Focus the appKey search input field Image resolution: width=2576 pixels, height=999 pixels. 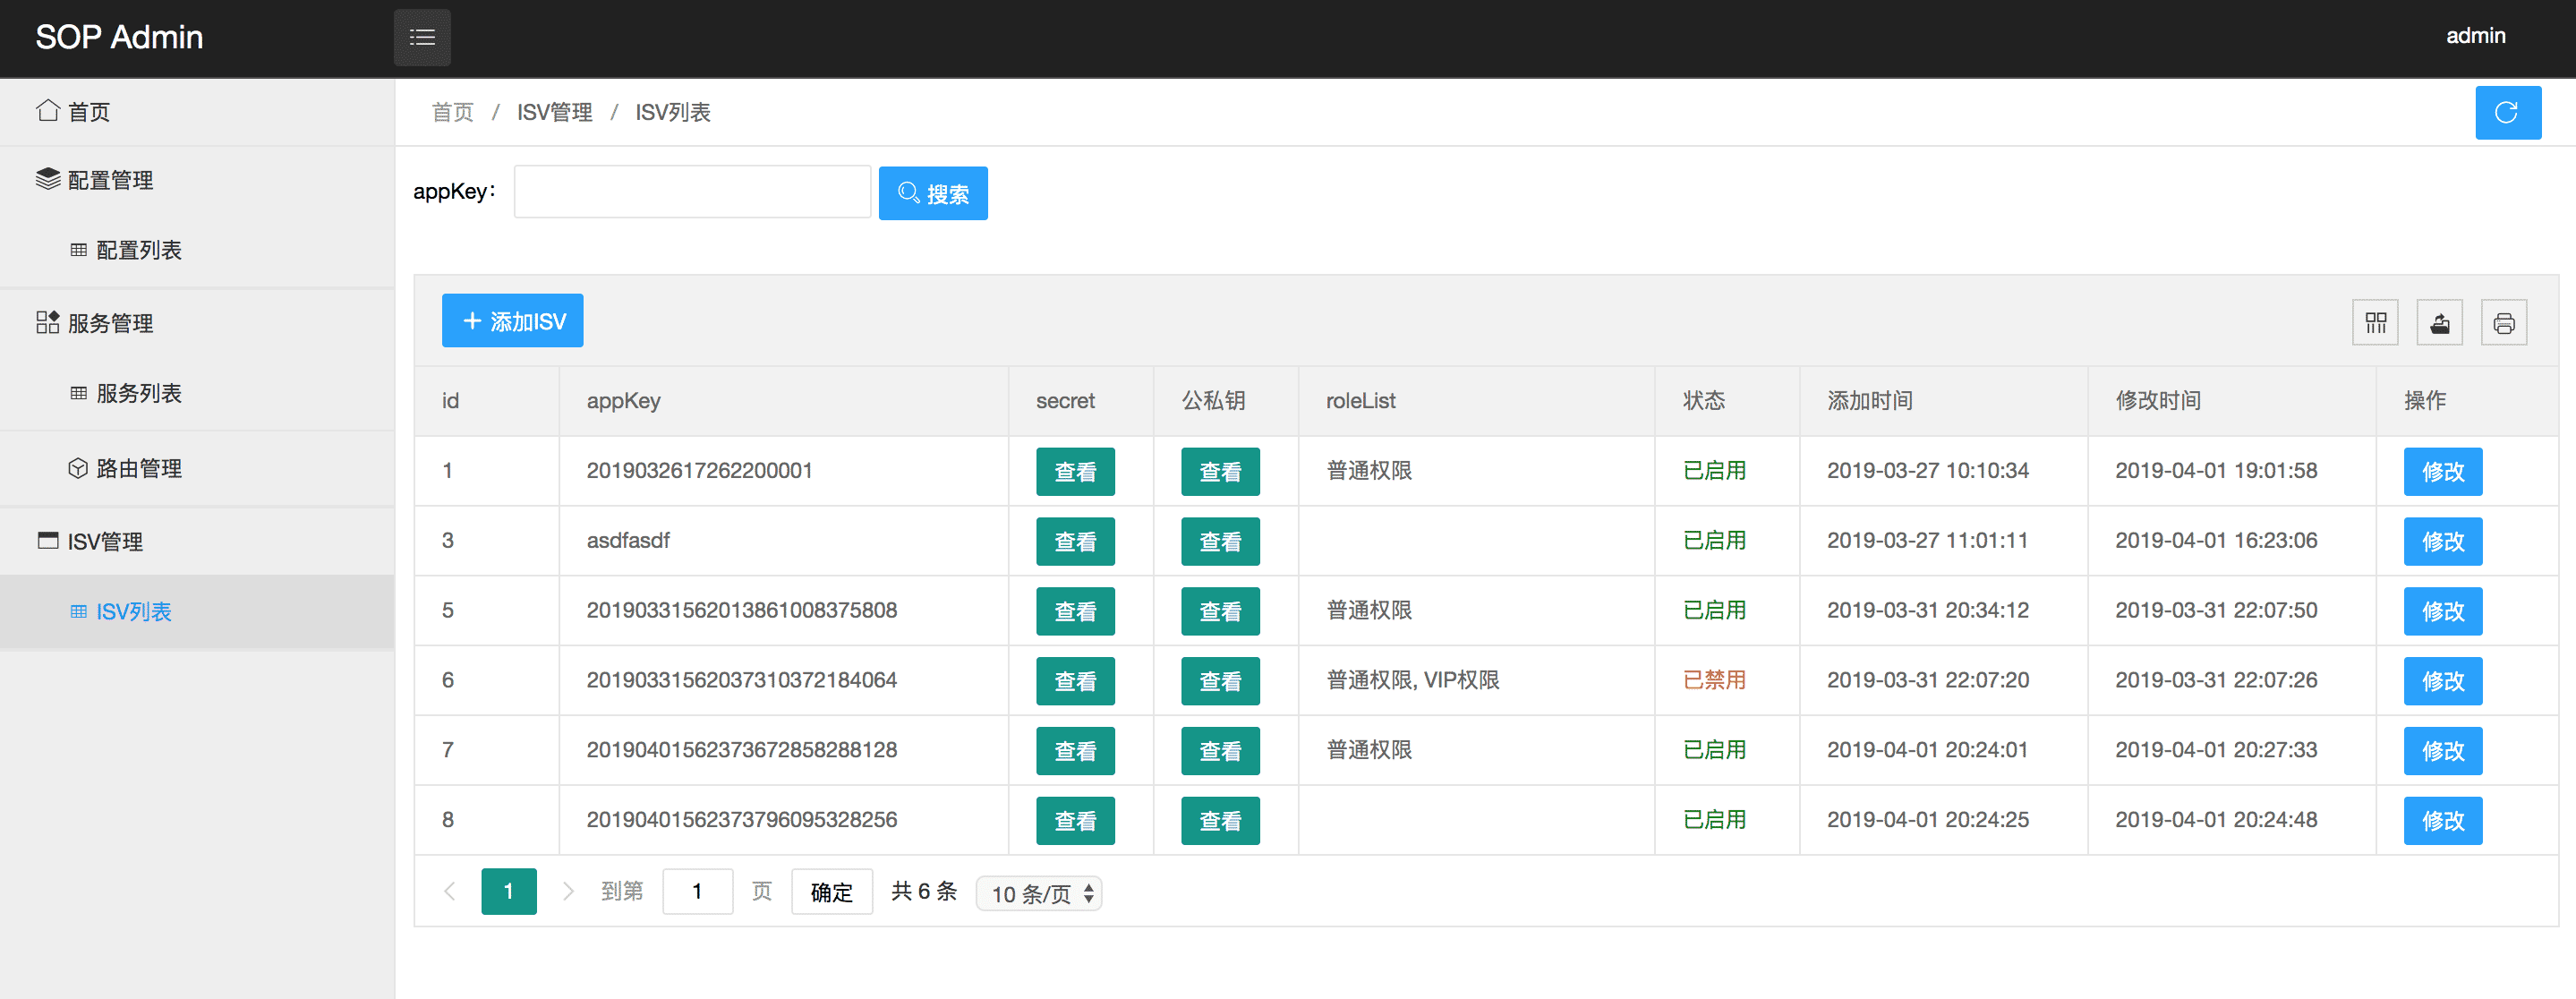692,192
